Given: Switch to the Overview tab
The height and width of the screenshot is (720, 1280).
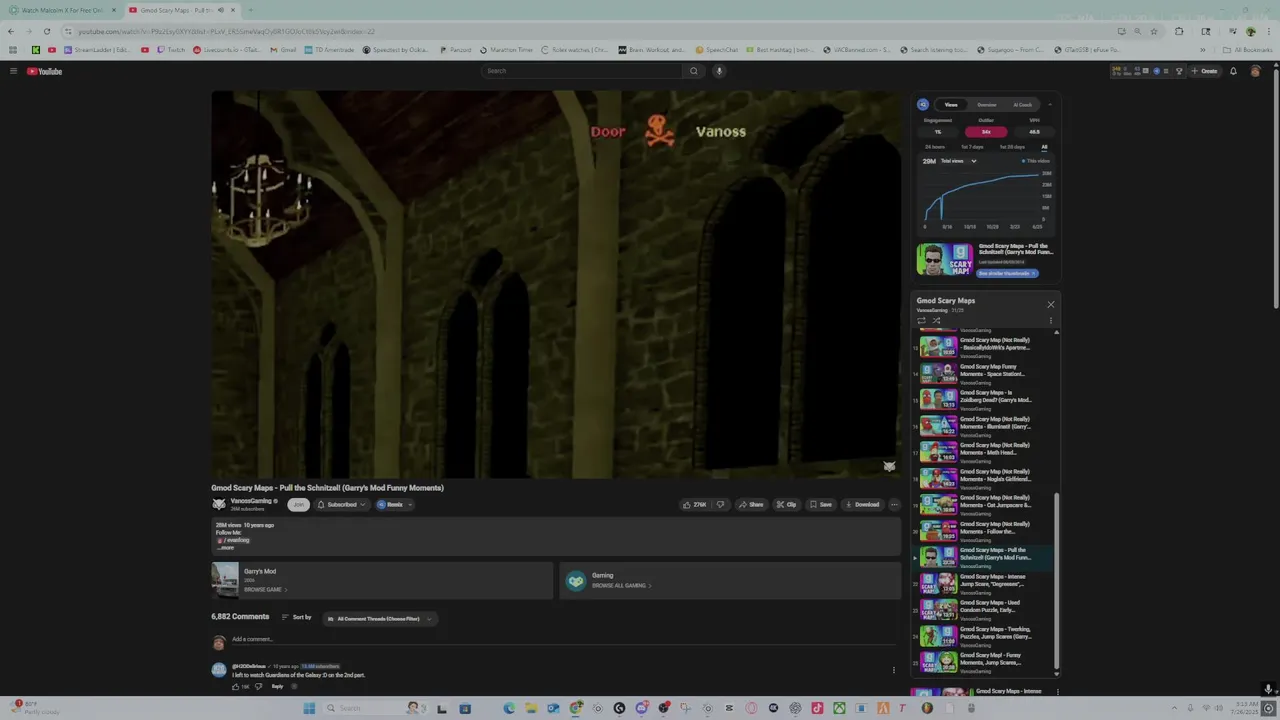Looking at the screenshot, I should 986,104.
